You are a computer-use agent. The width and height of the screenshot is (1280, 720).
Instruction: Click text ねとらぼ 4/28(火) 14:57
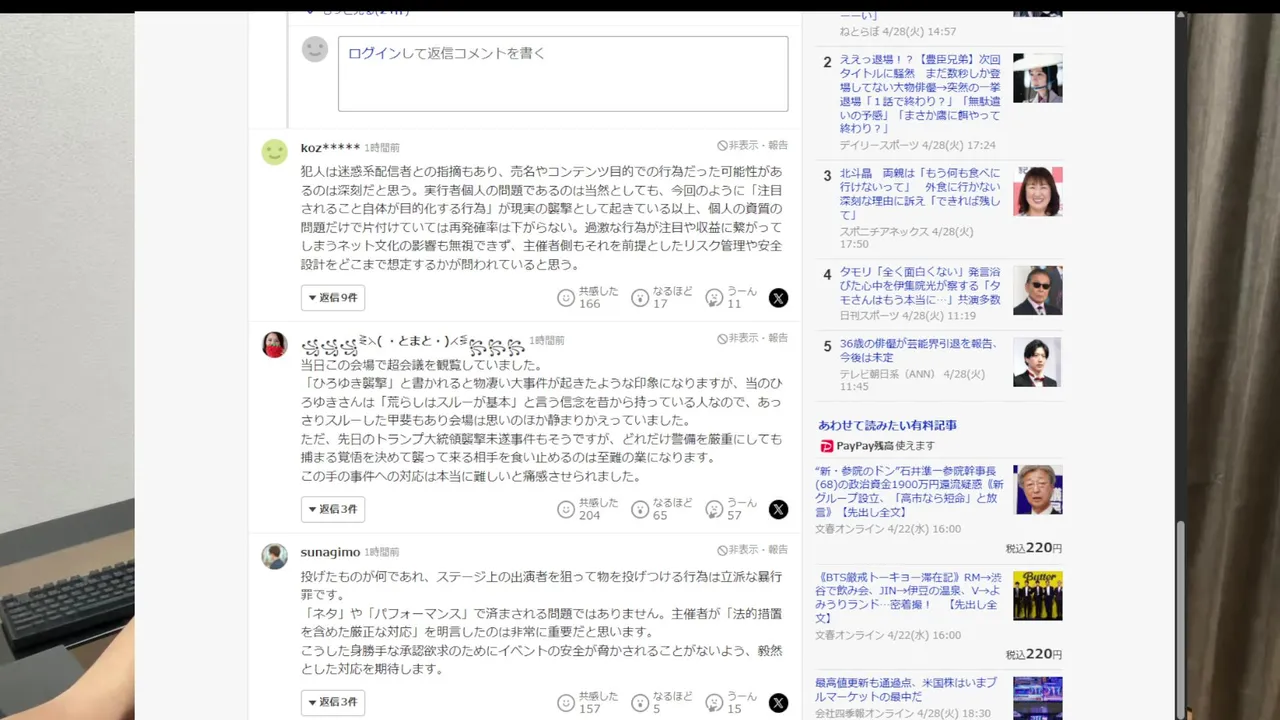898,31
